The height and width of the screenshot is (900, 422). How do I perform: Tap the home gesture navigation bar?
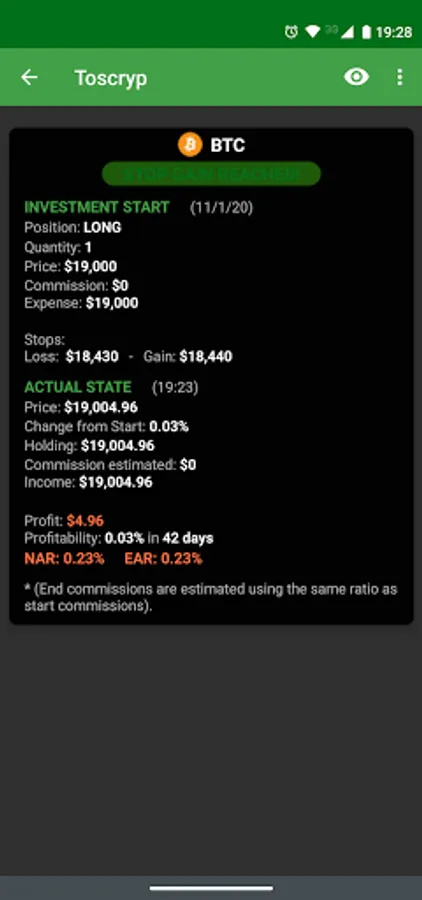(211, 888)
